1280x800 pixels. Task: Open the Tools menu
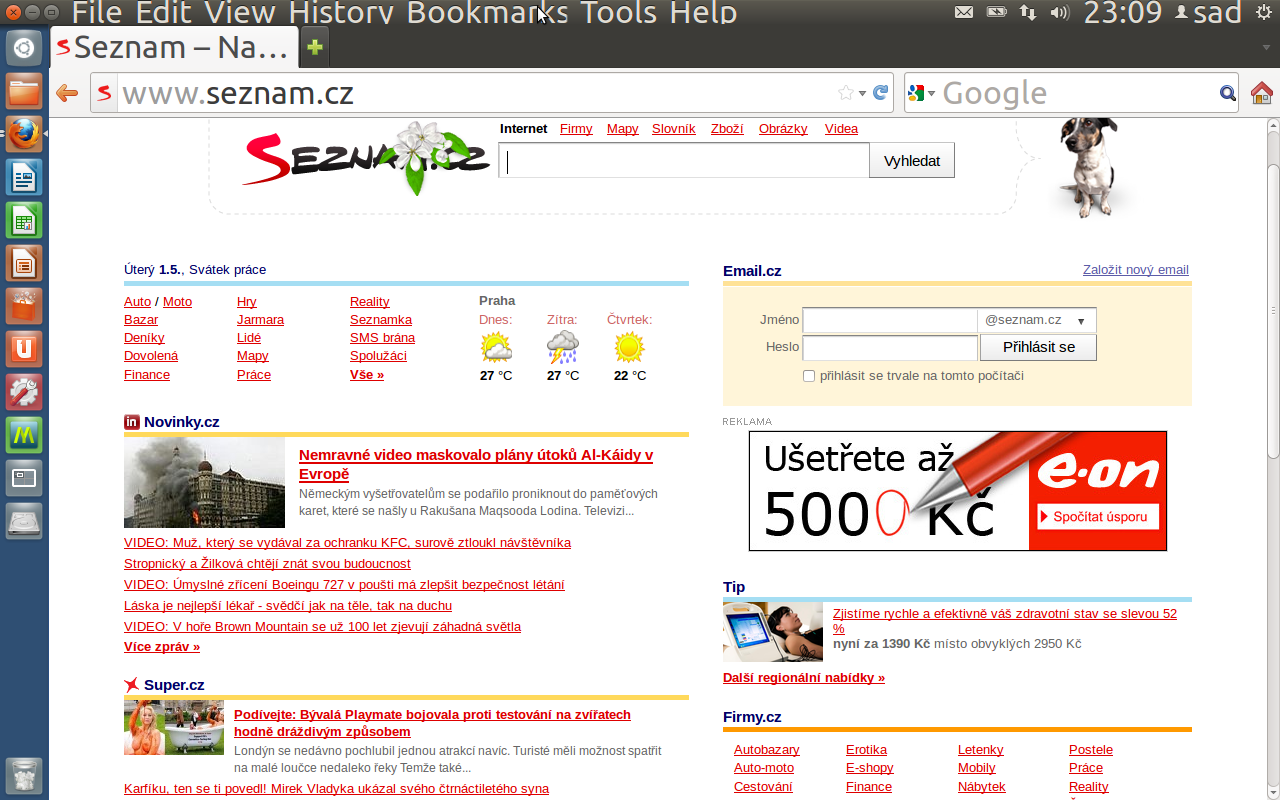[x=619, y=13]
